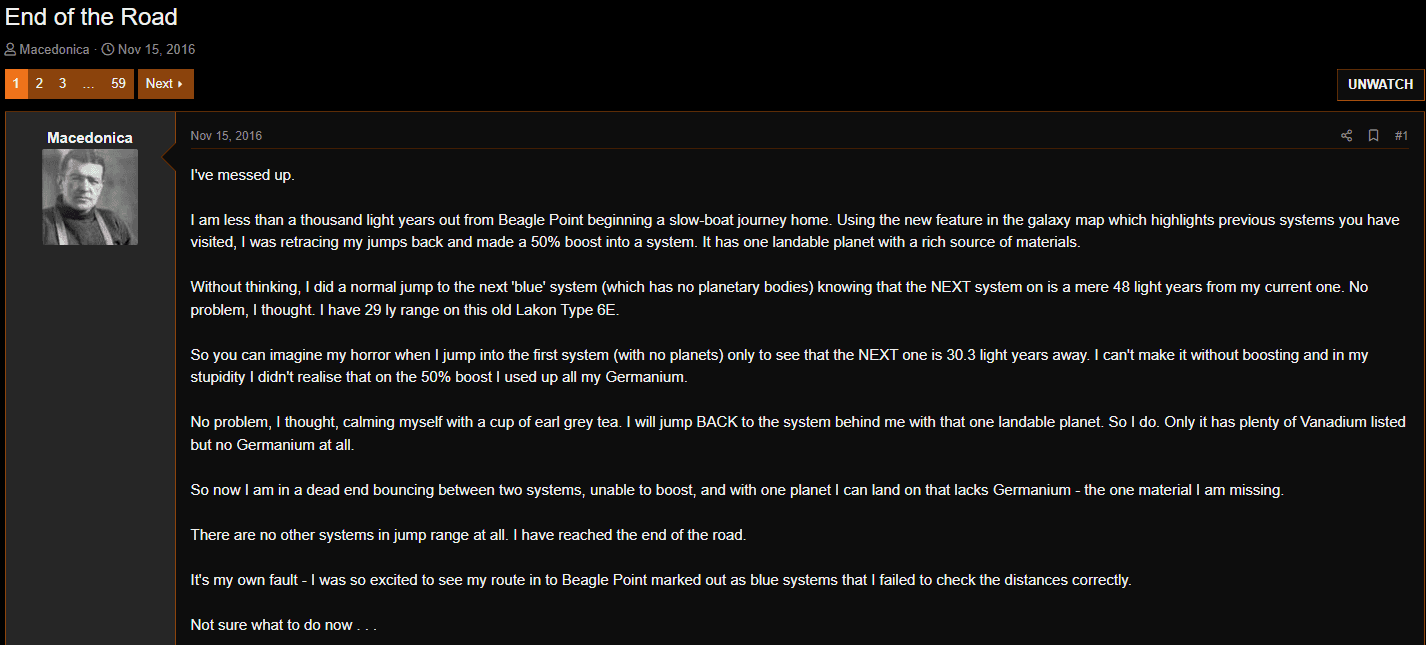Click the "Not sure what to do now" line

coord(283,625)
